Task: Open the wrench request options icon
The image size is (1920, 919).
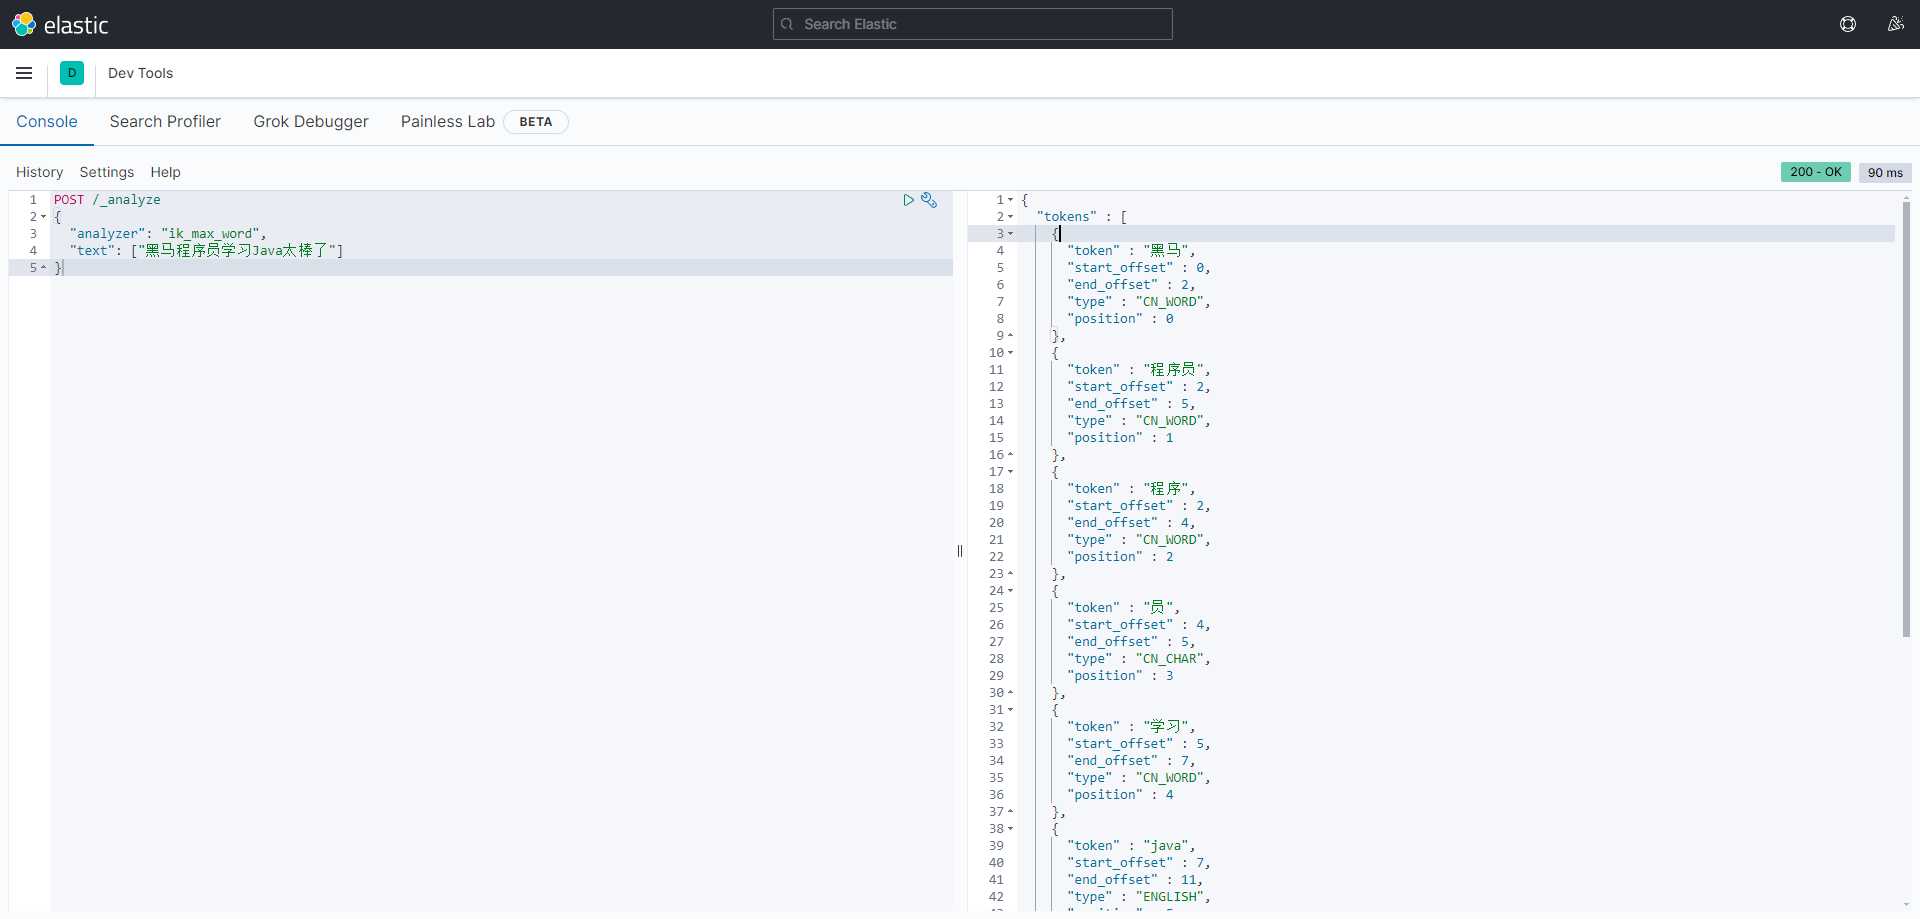Action: [x=929, y=200]
